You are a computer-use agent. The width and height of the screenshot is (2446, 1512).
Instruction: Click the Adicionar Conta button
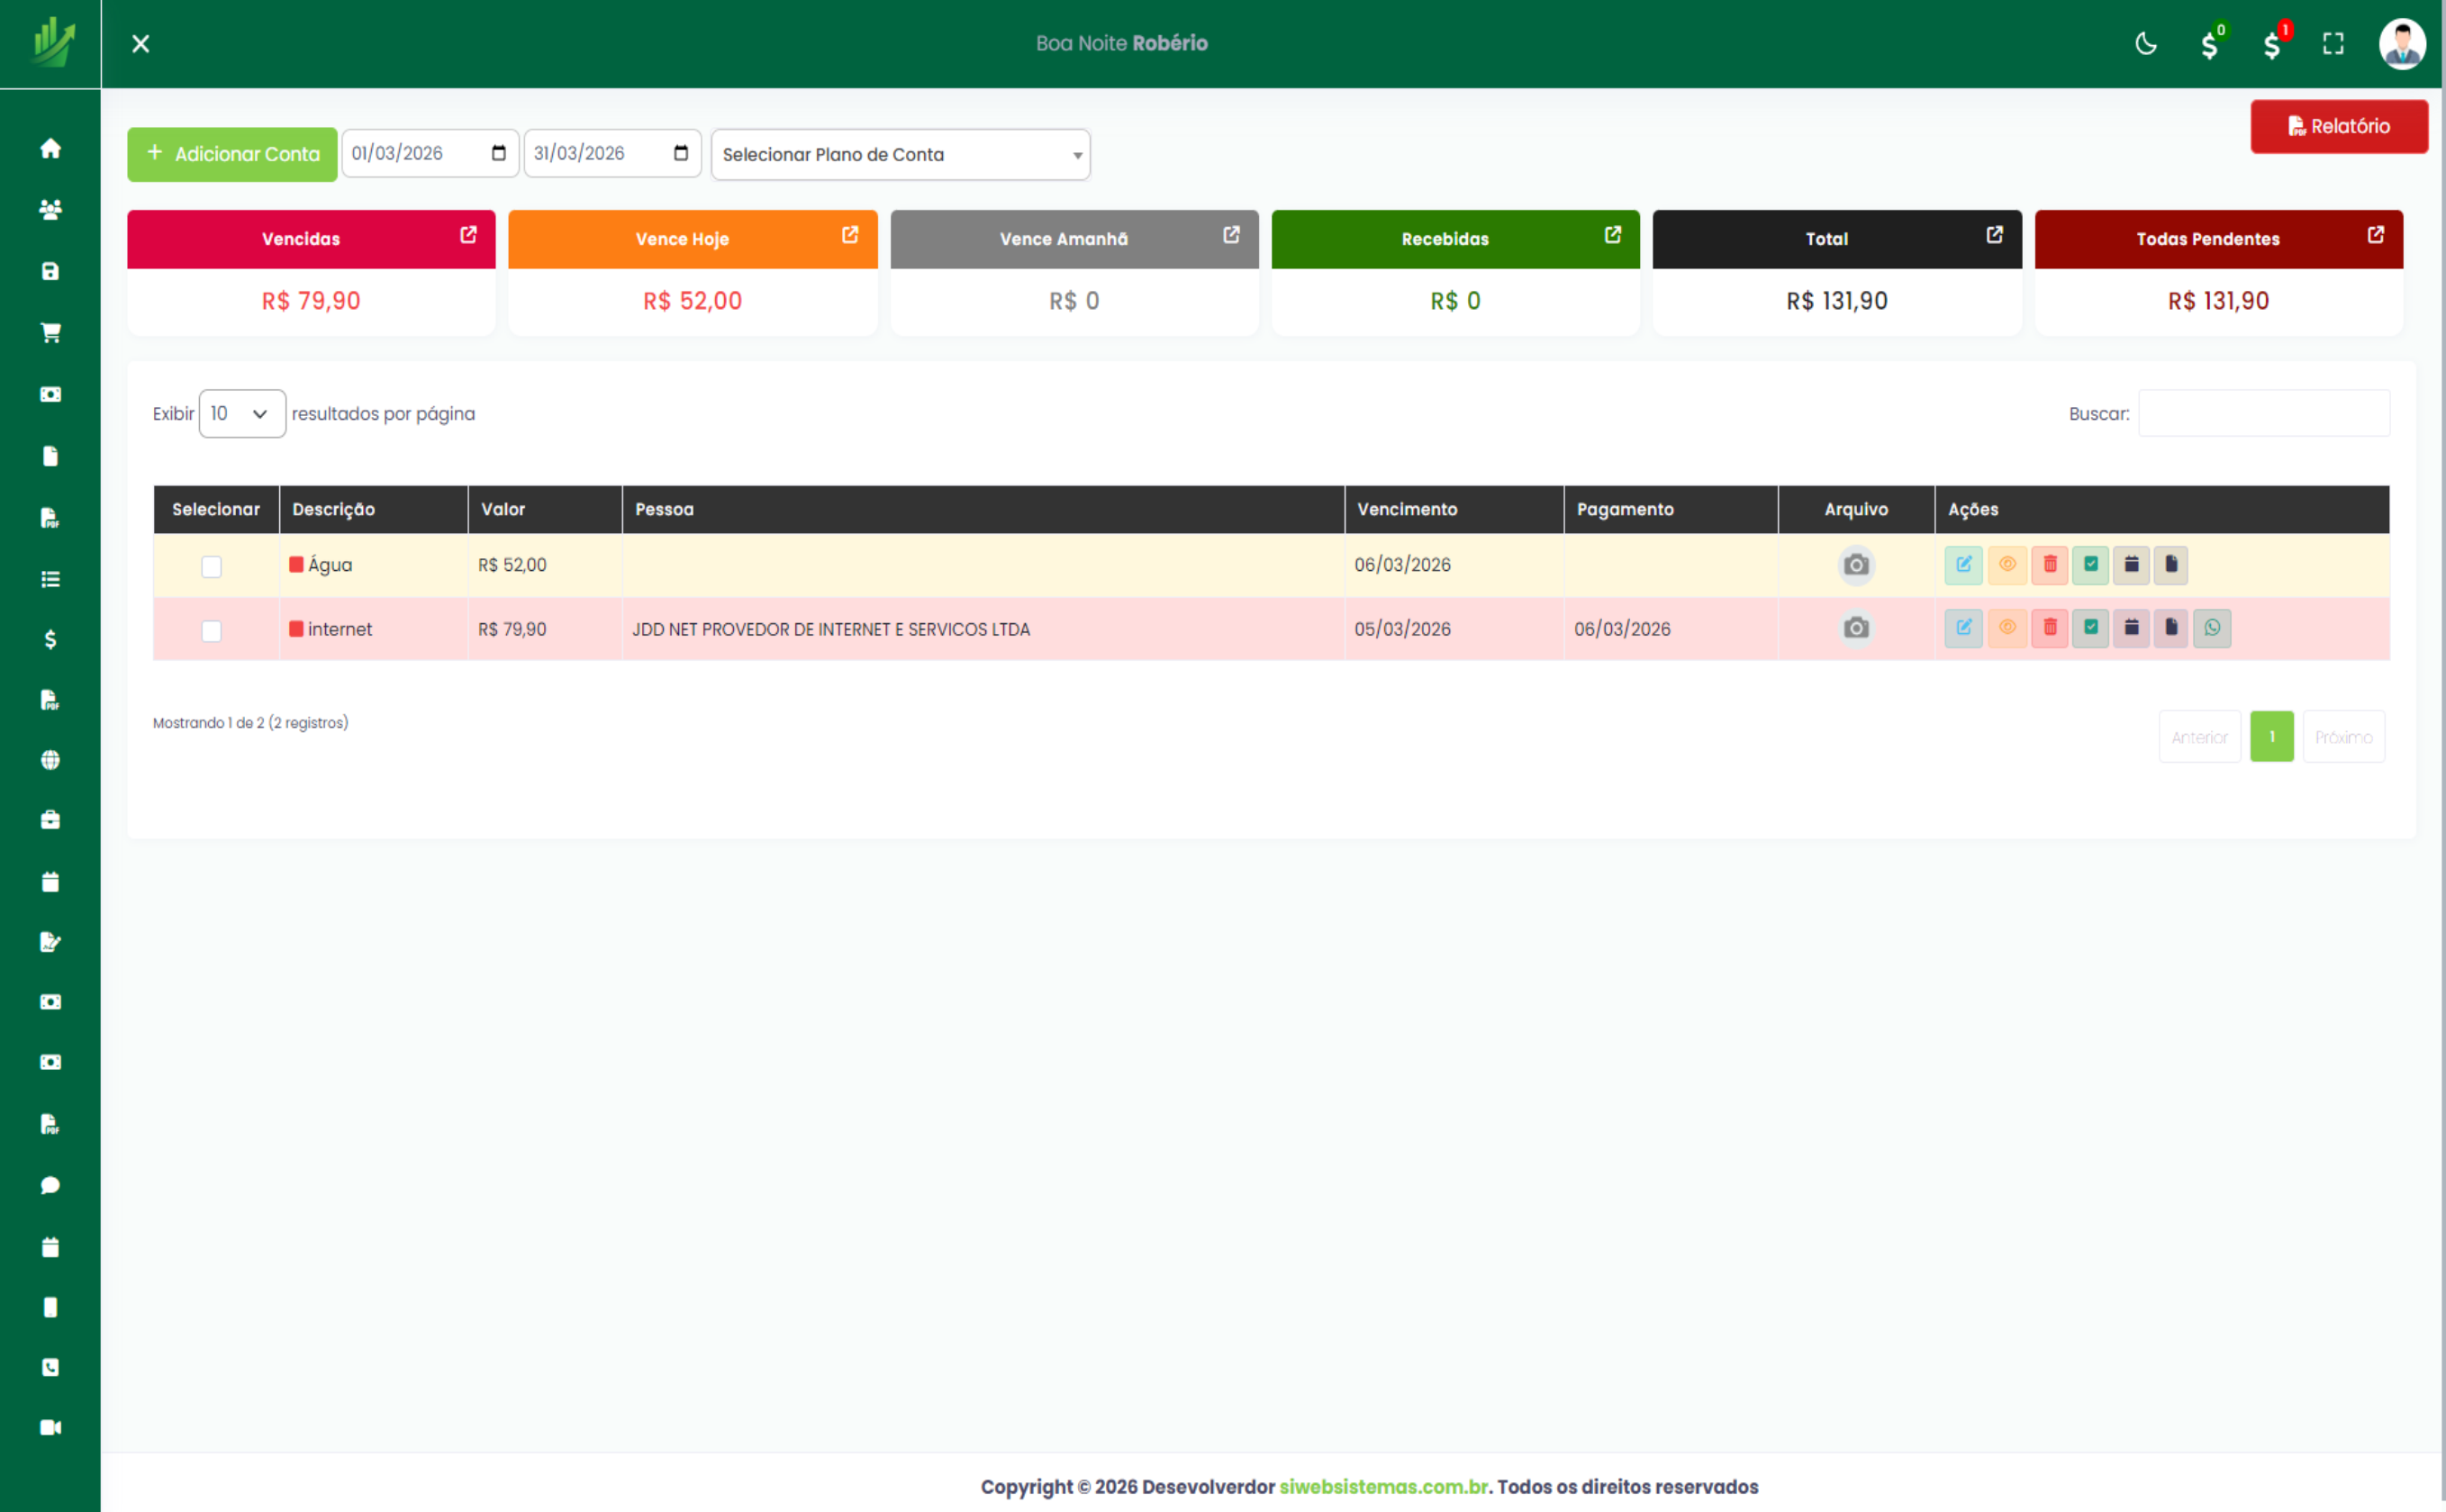[232, 154]
